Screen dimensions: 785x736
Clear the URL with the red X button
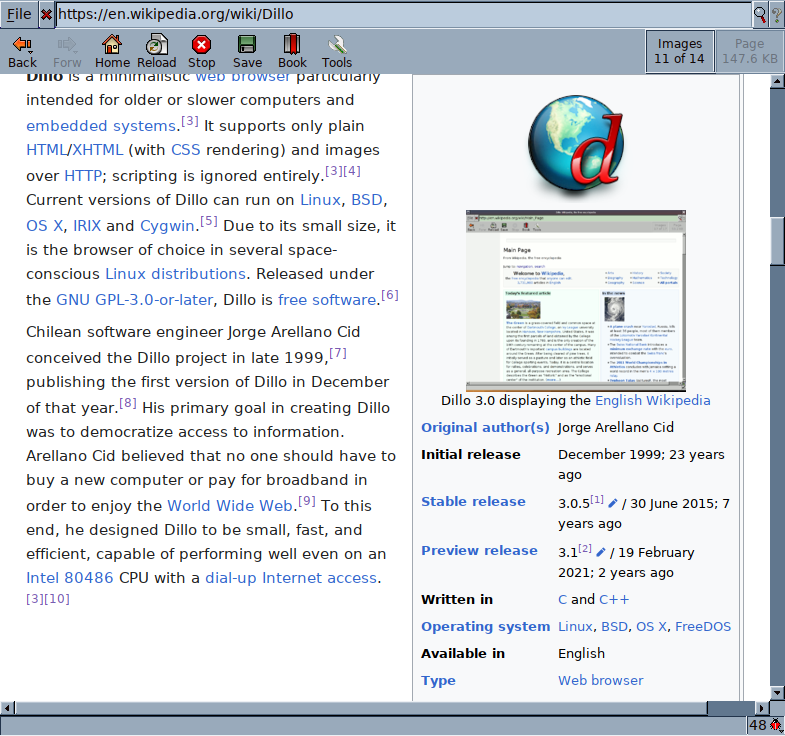click(x=46, y=15)
